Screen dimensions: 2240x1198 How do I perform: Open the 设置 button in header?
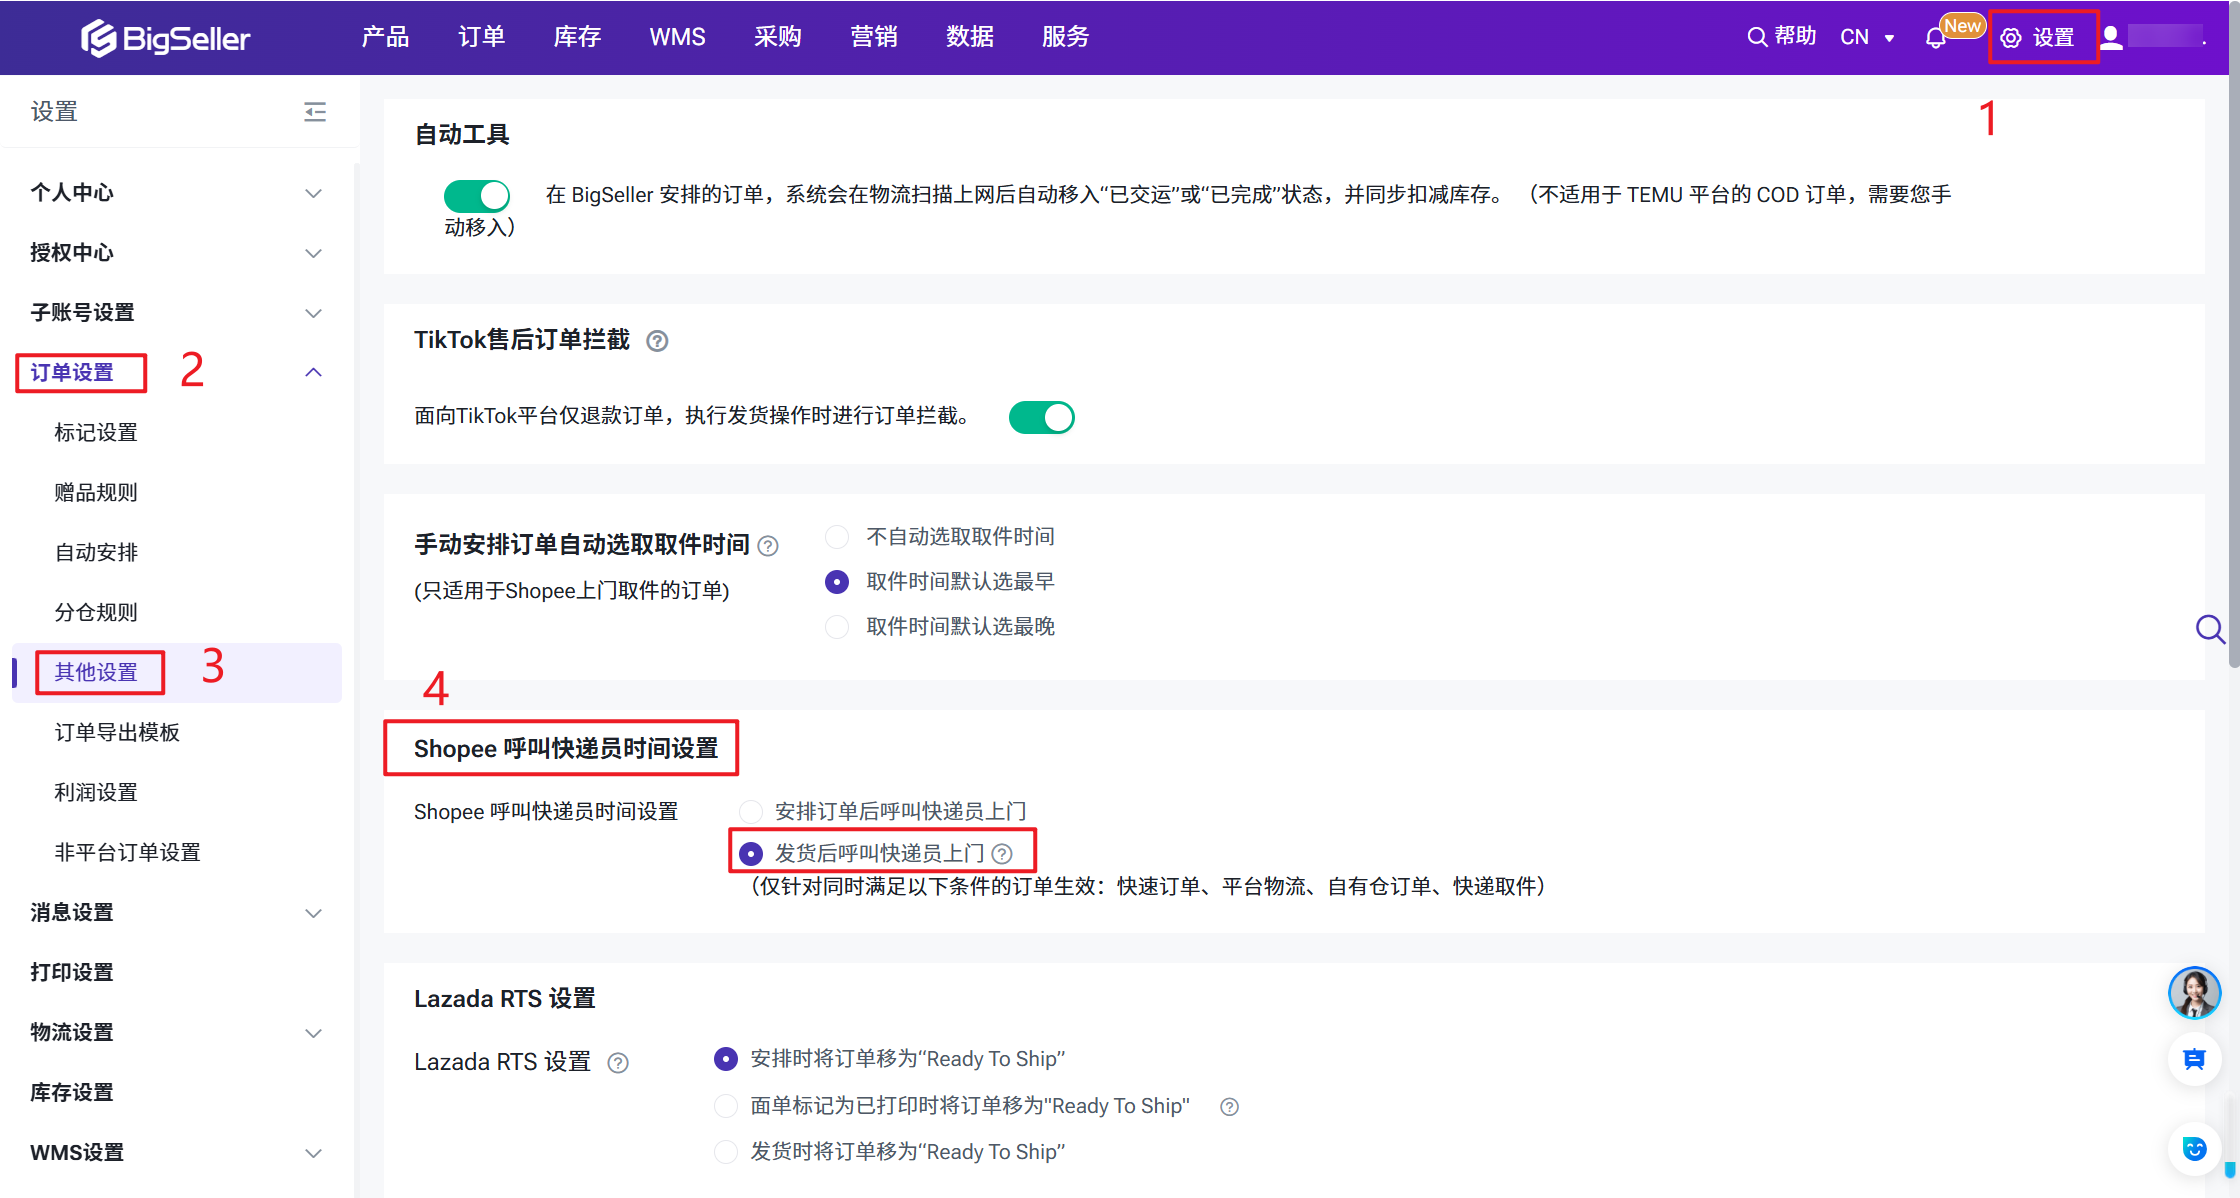tap(2040, 38)
